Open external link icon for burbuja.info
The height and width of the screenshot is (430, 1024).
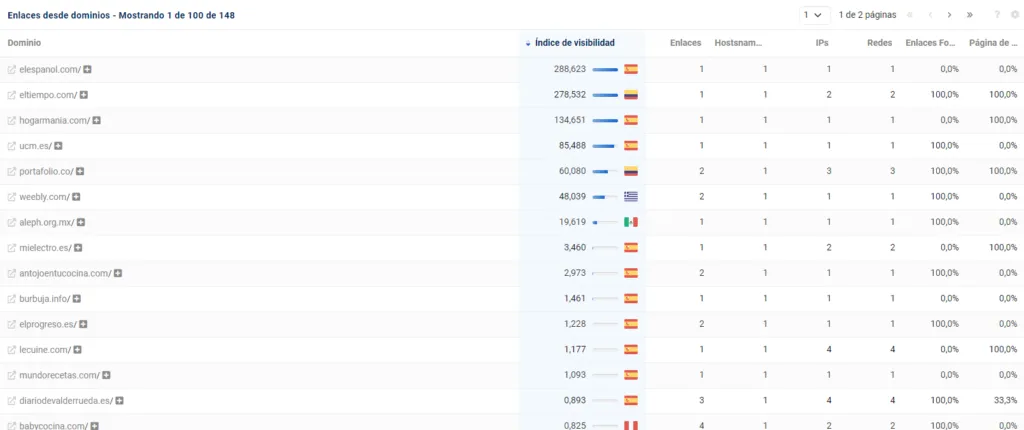[x=11, y=299]
